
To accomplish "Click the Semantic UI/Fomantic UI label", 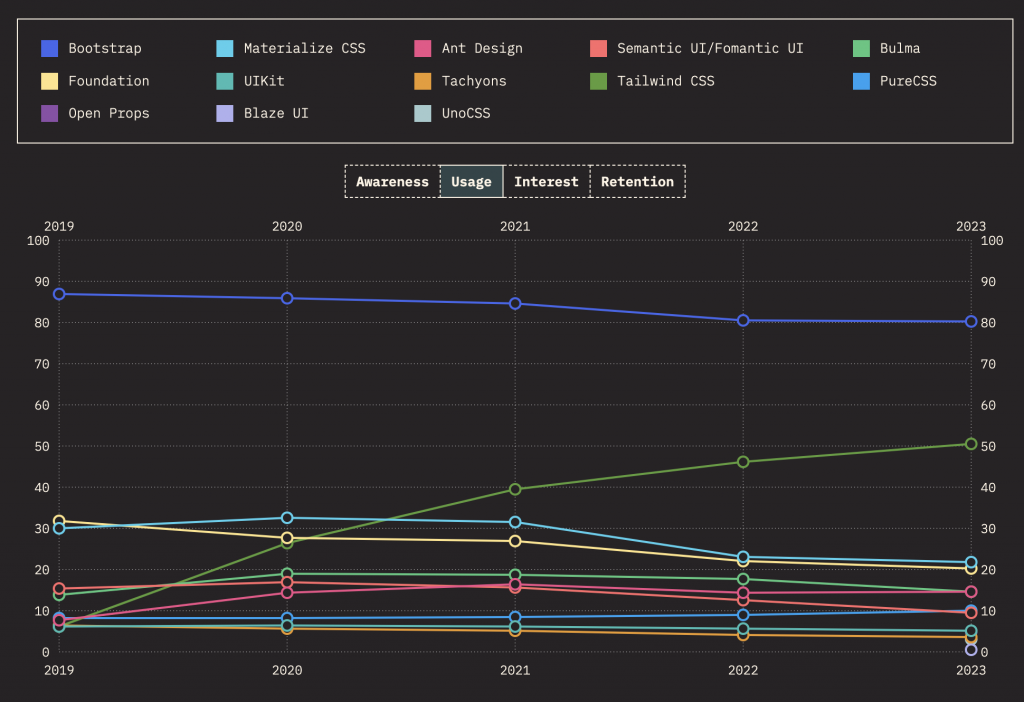I will pyautogui.click(x=710, y=48).
